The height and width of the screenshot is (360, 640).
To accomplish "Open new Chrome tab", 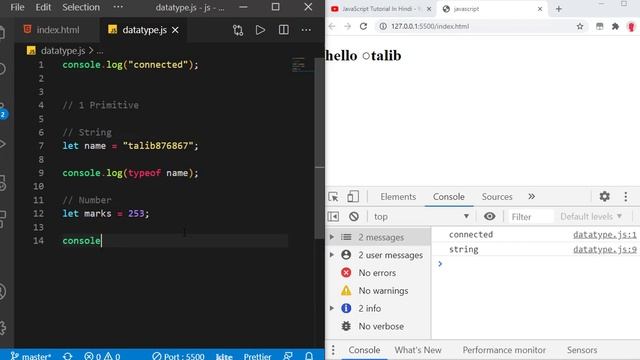I will pos(559,9).
